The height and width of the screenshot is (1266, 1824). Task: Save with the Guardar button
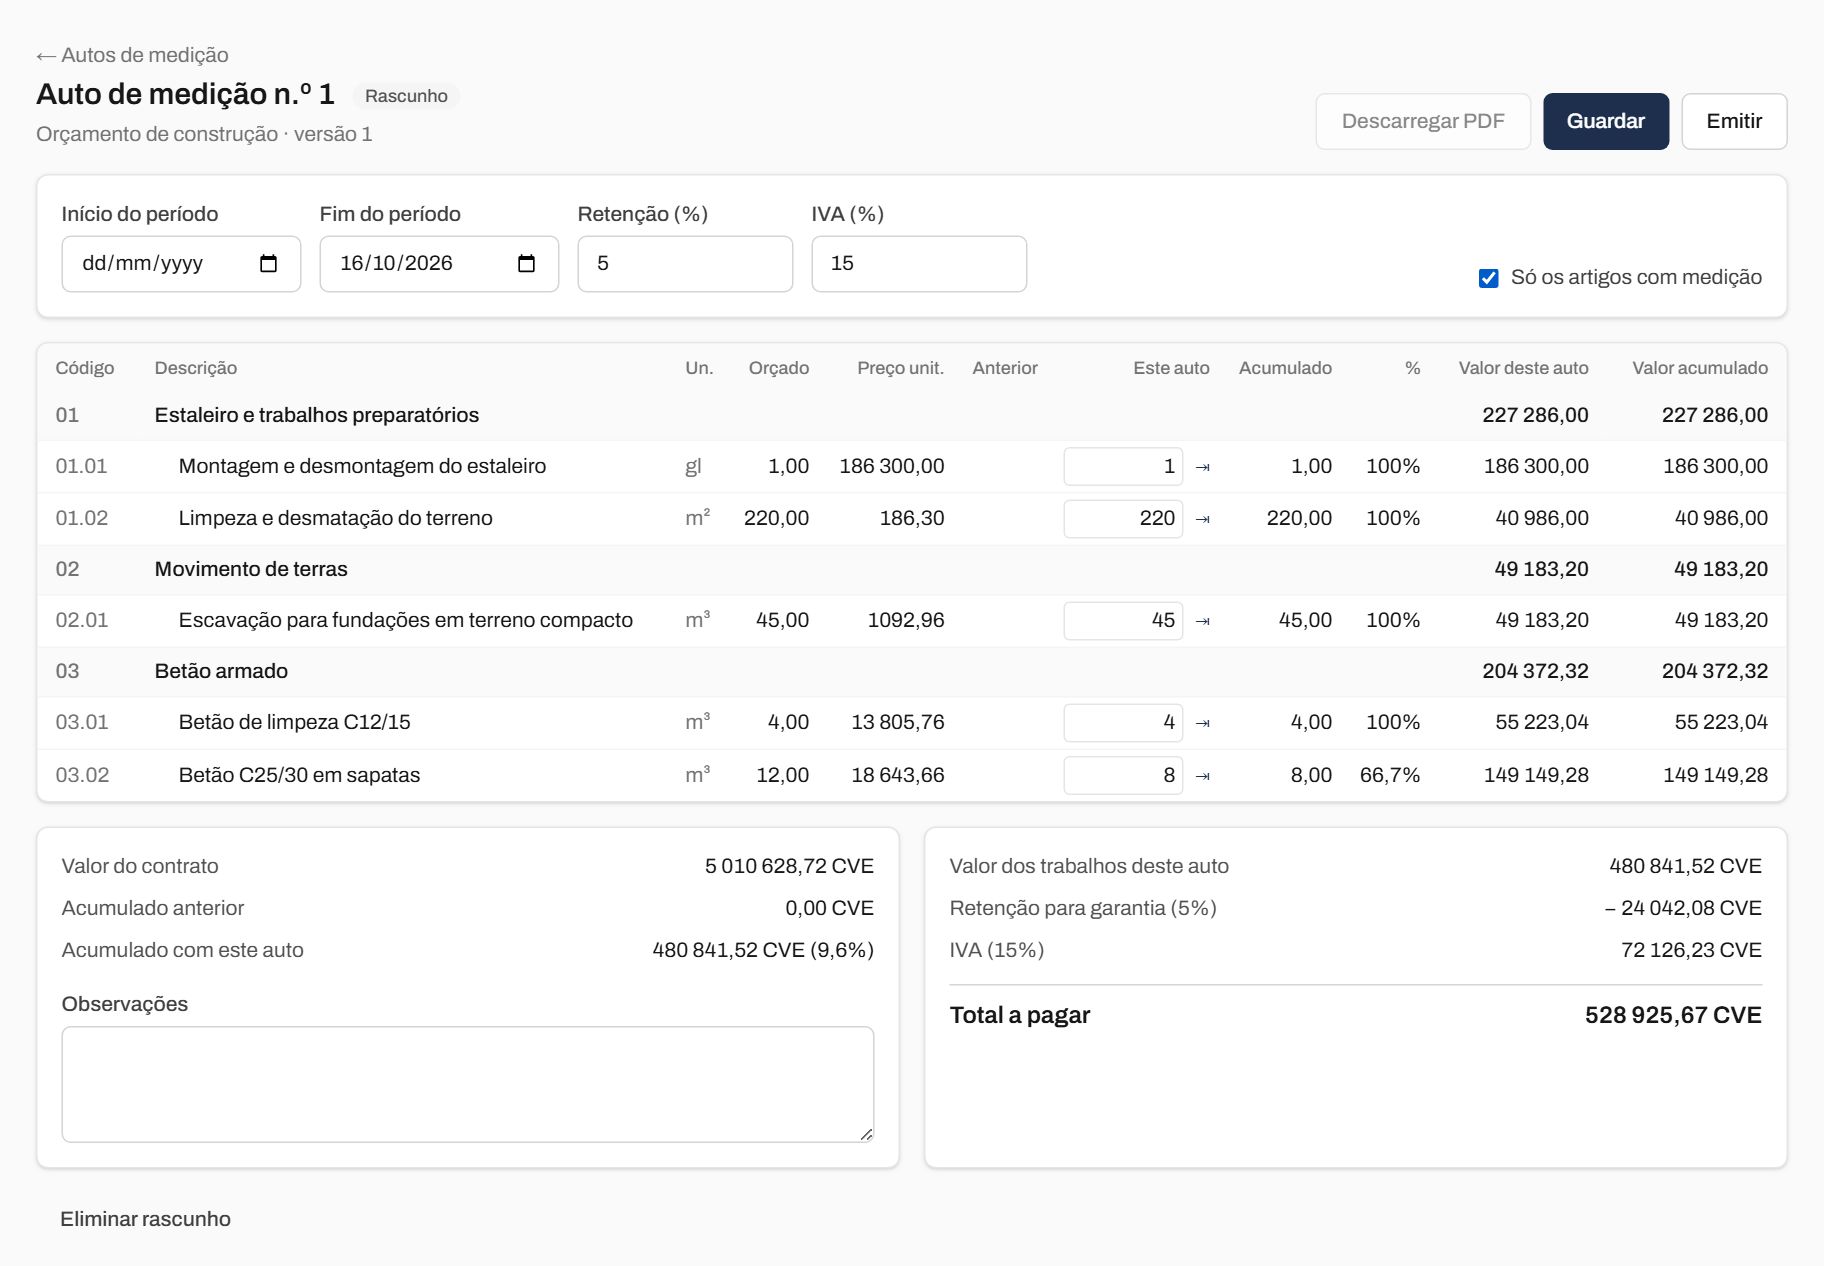click(1605, 121)
